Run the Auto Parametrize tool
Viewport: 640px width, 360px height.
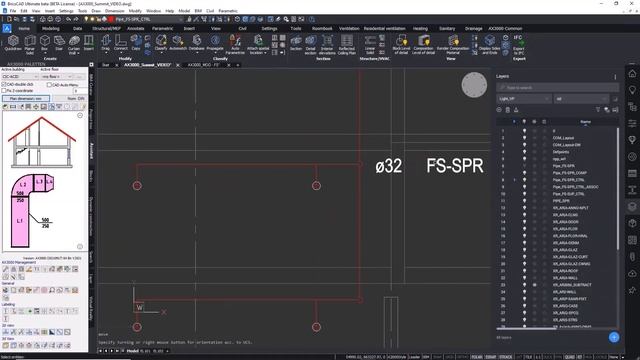[235, 44]
